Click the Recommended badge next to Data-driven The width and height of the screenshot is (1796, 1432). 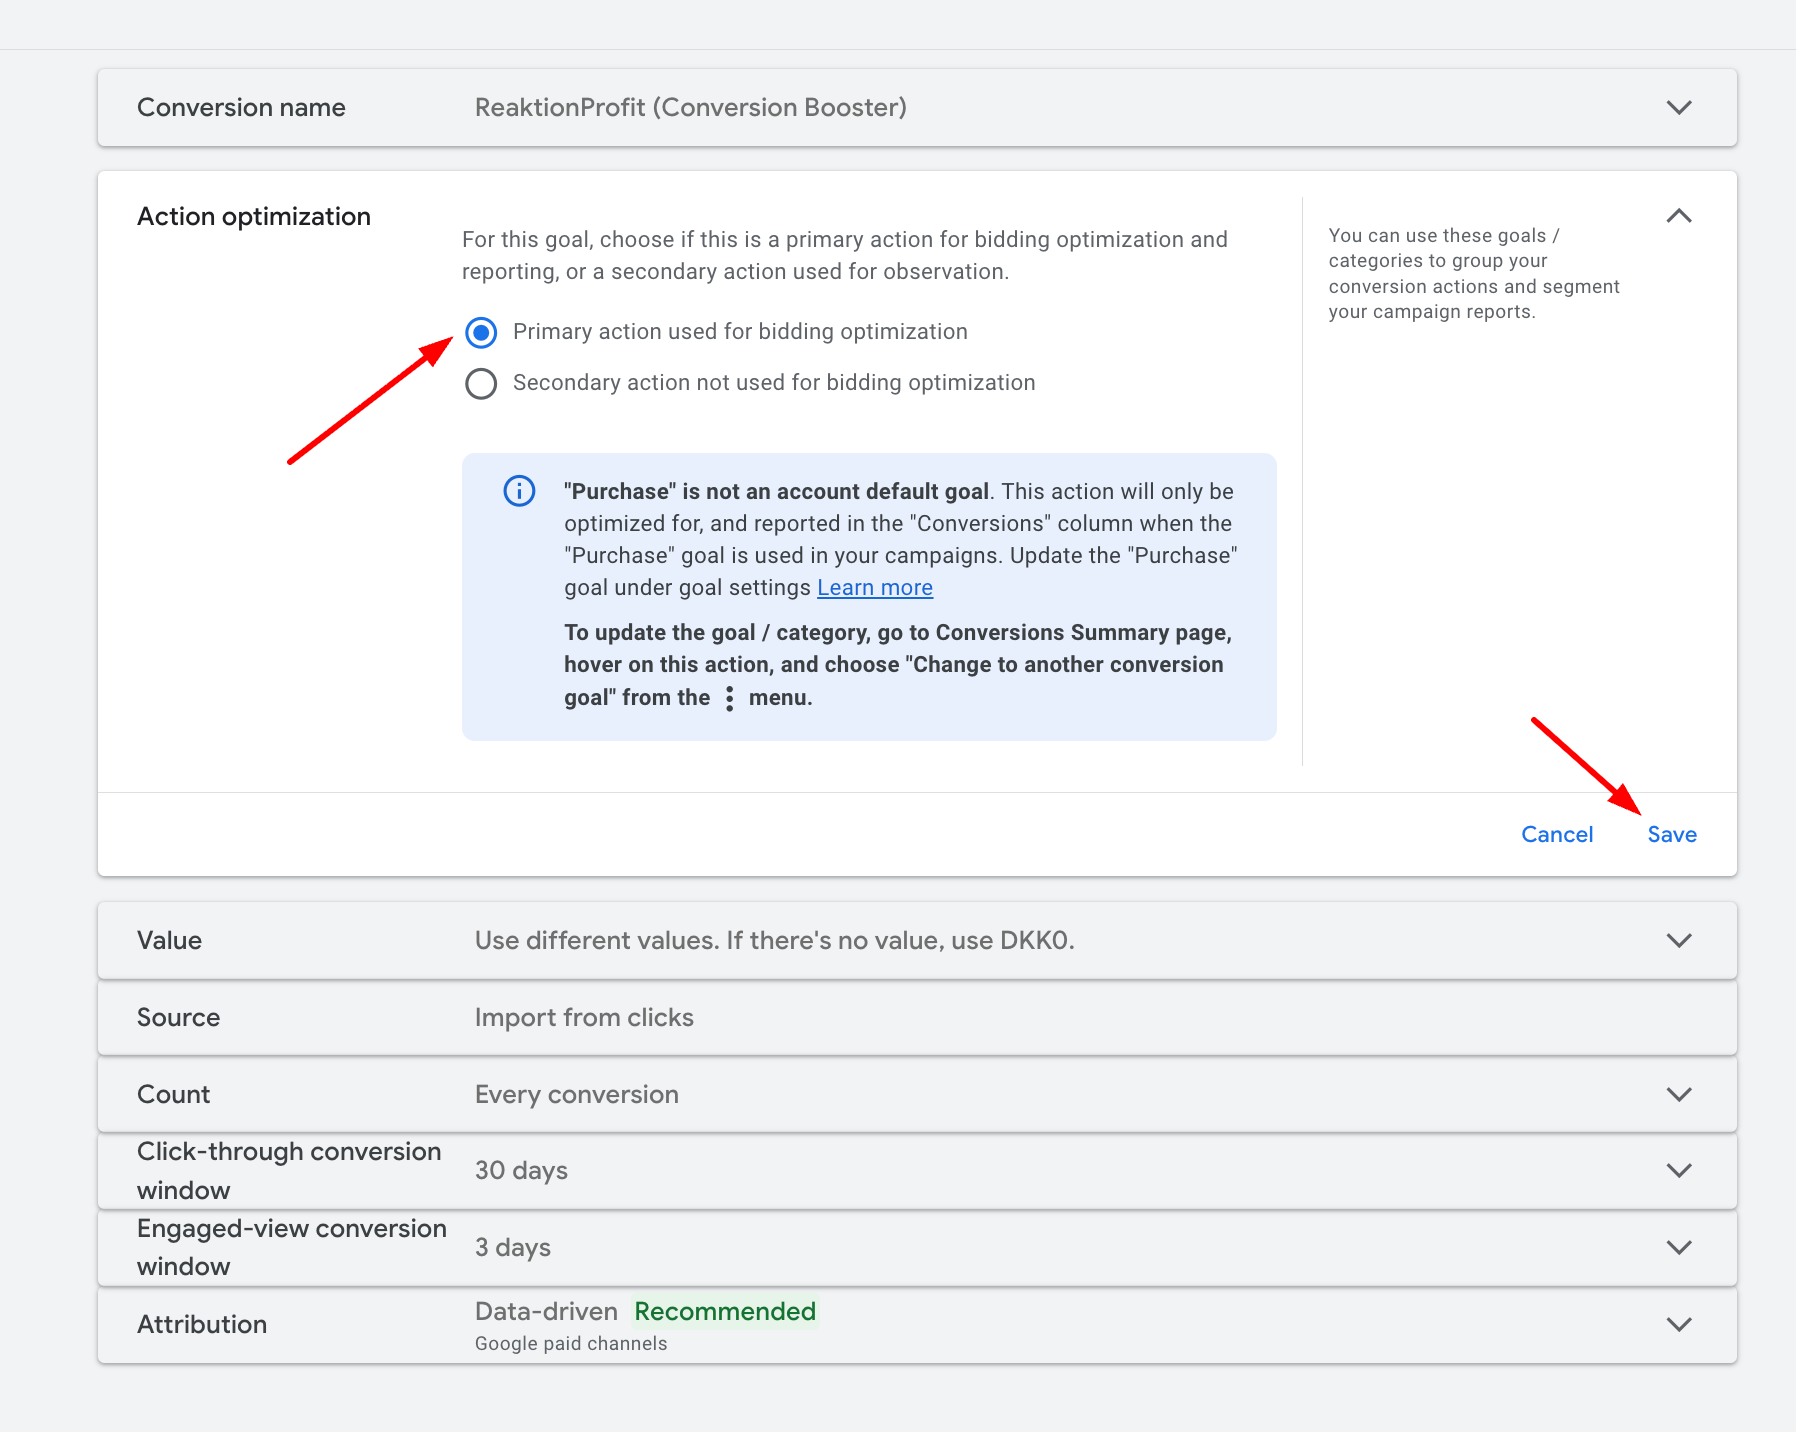725,1311
